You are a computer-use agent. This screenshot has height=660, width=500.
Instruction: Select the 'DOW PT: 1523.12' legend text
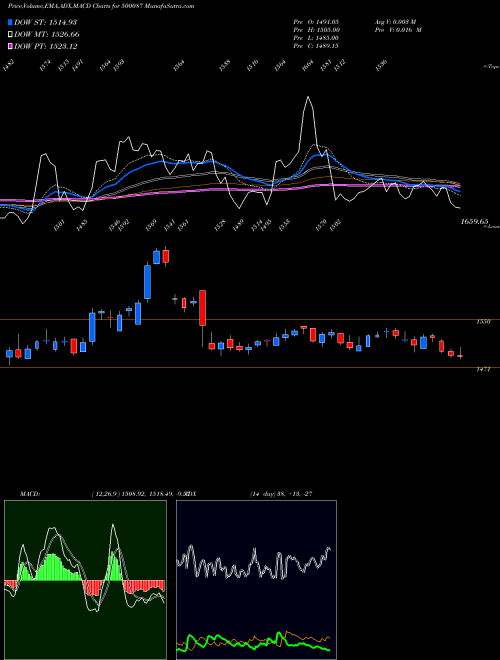pos(45,46)
